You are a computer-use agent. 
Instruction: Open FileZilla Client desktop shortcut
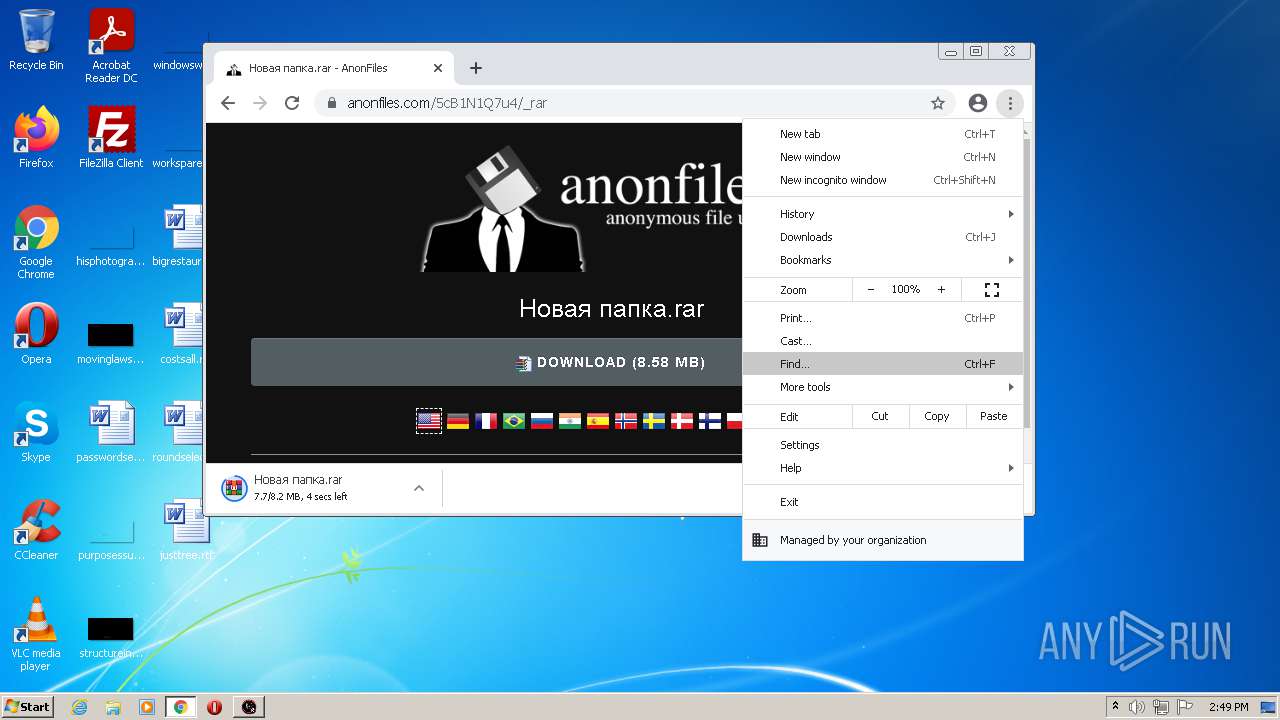pyautogui.click(x=111, y=138)
